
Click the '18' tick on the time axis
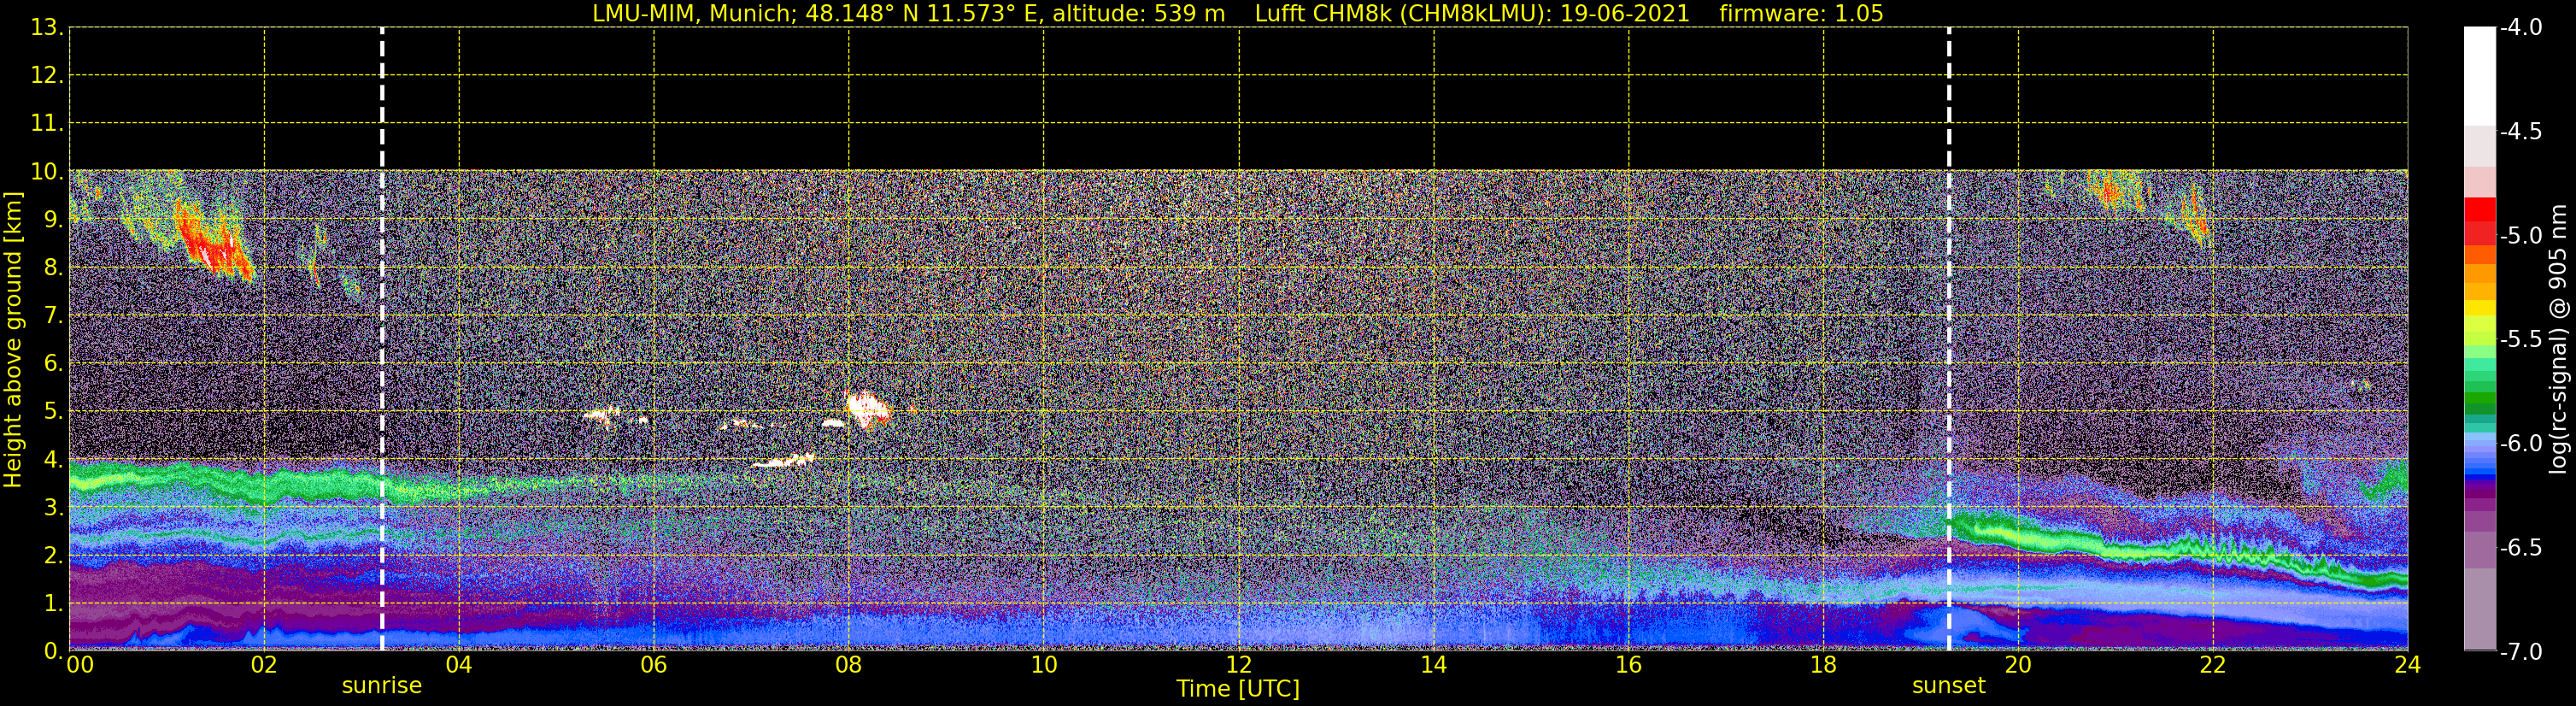(x=1824, y=665)
